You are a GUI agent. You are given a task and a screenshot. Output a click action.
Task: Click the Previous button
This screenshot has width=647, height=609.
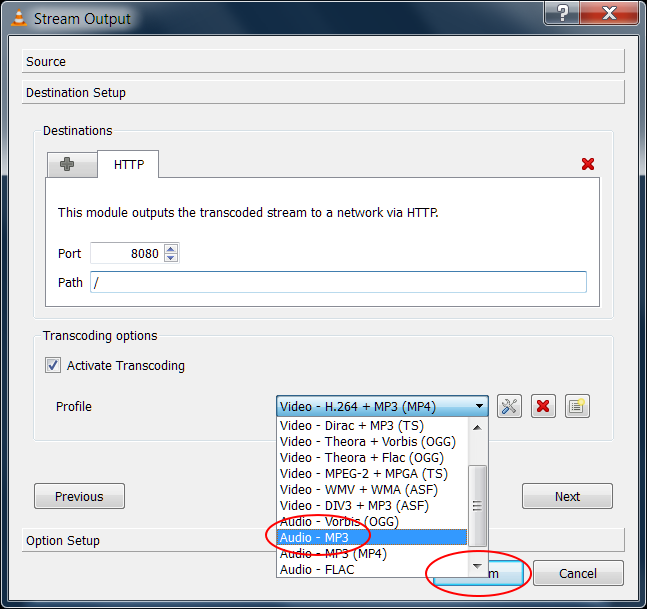tap(79, 496)
